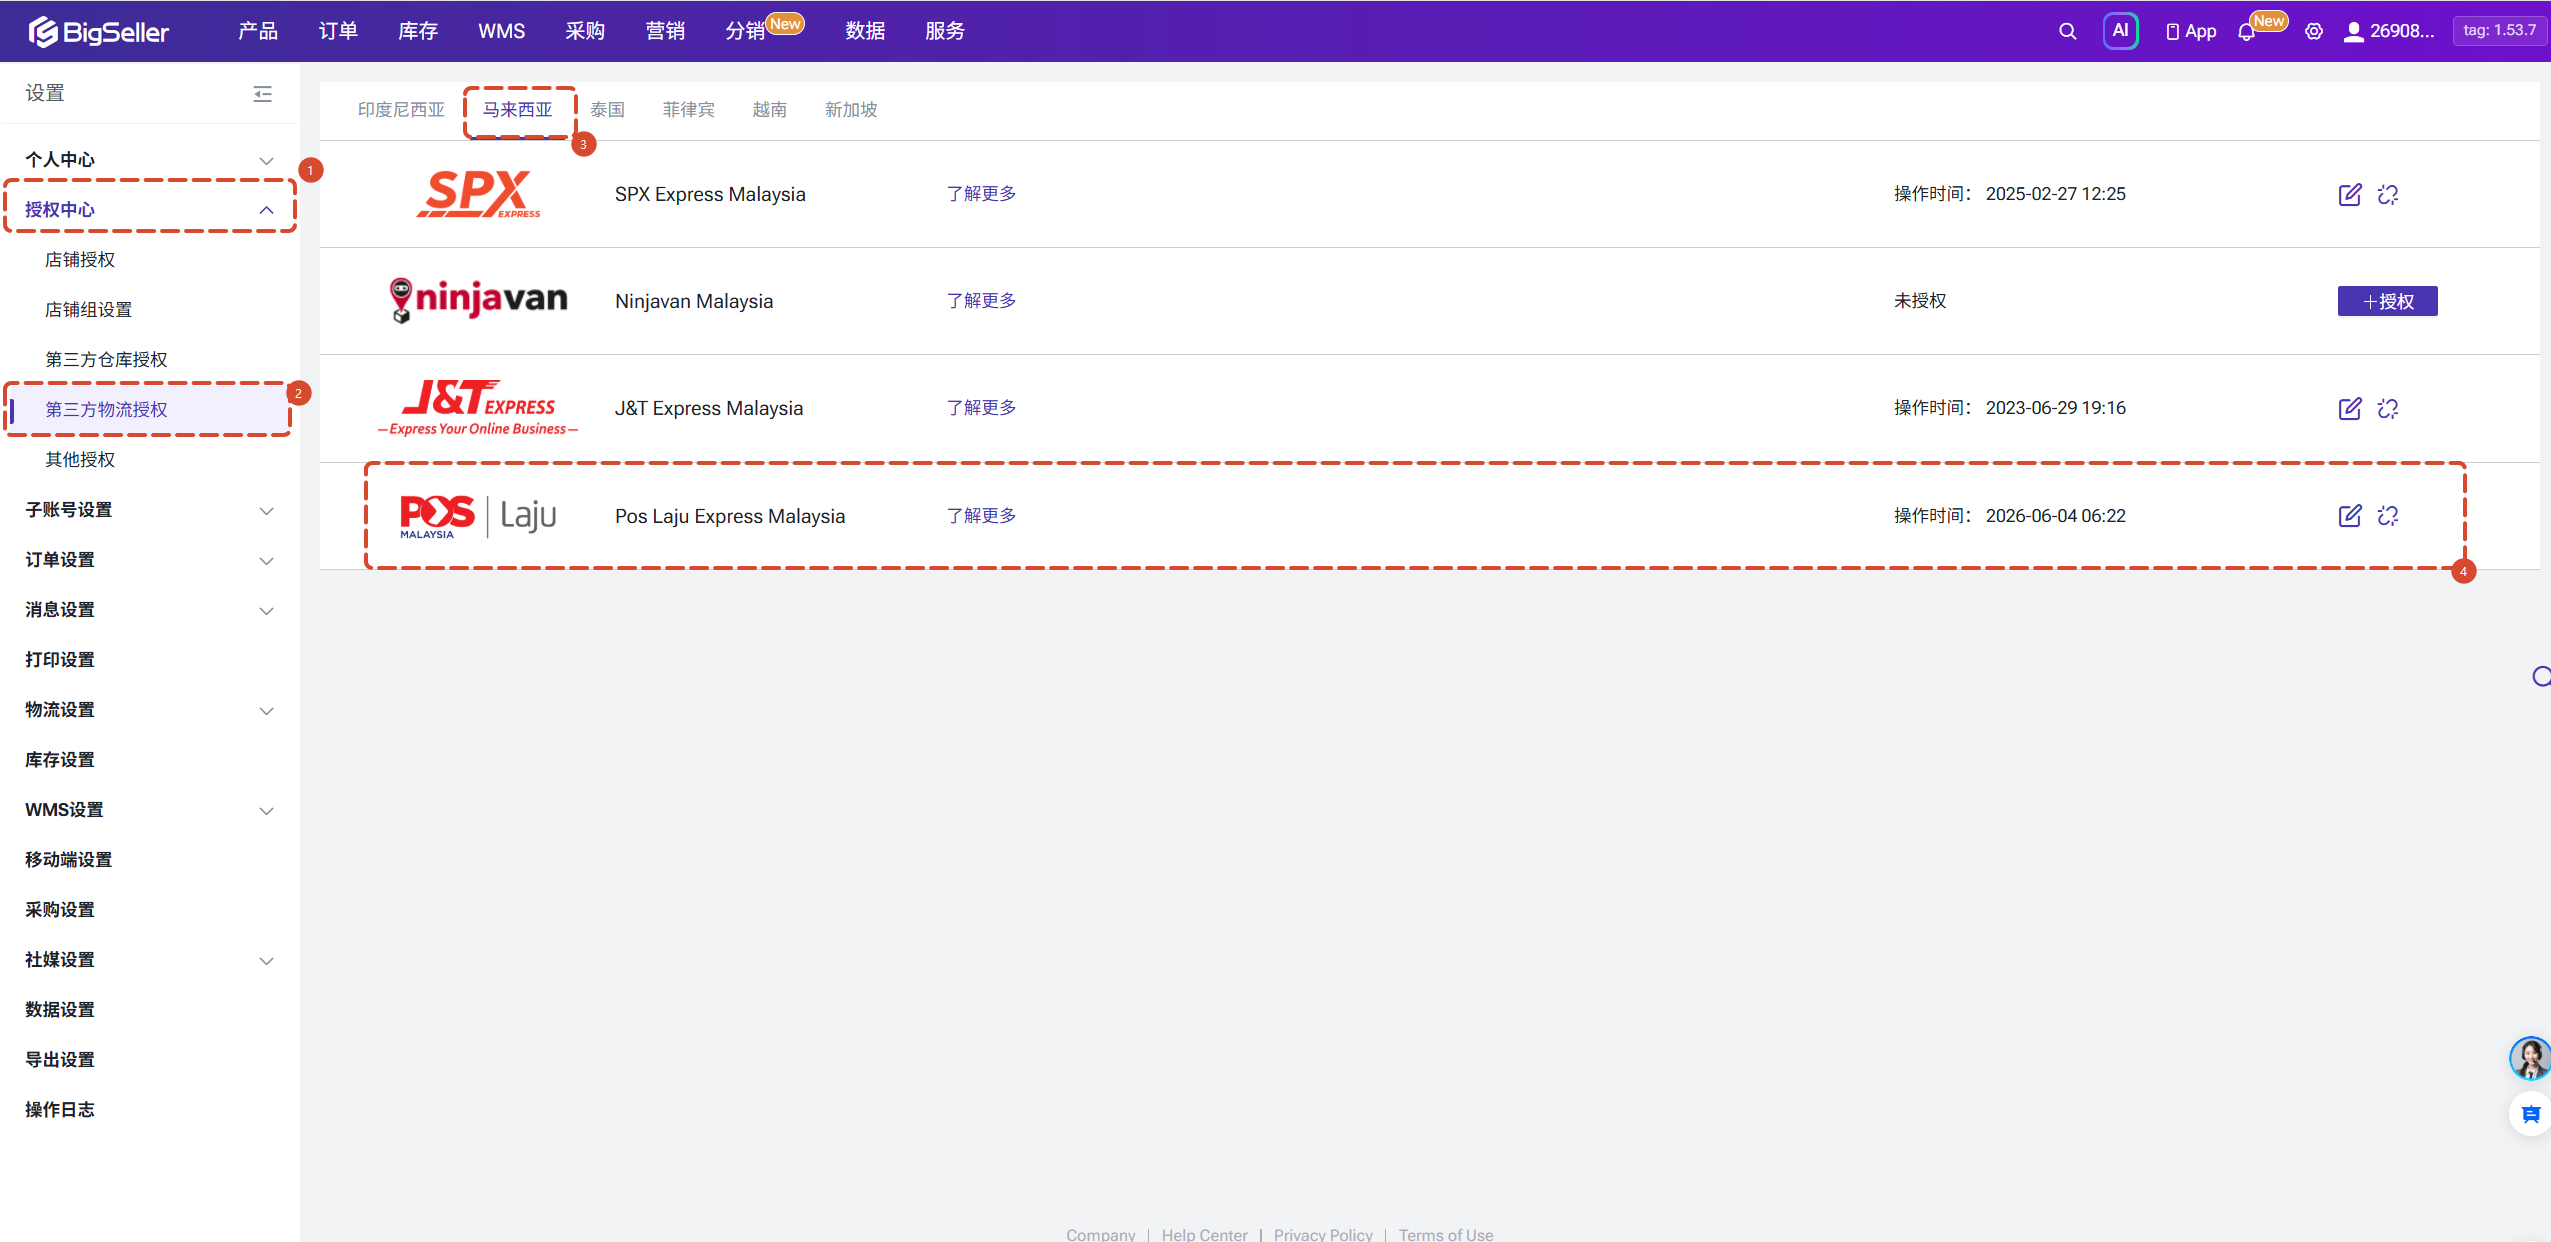The image size is (2551, 1242).
Task: Edit the Pos Laju Express authorization
Action: [x=2349, y=515]
